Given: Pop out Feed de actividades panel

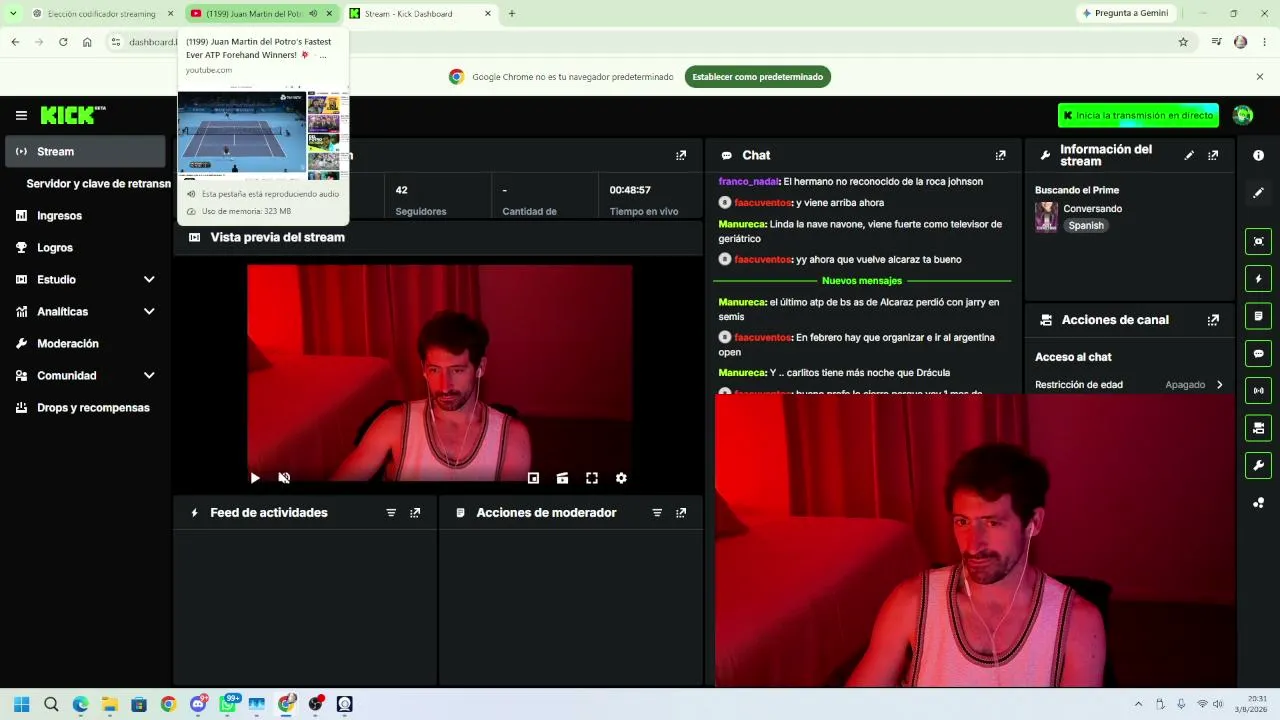Looking at the screenshot, I should pos(415,513).
